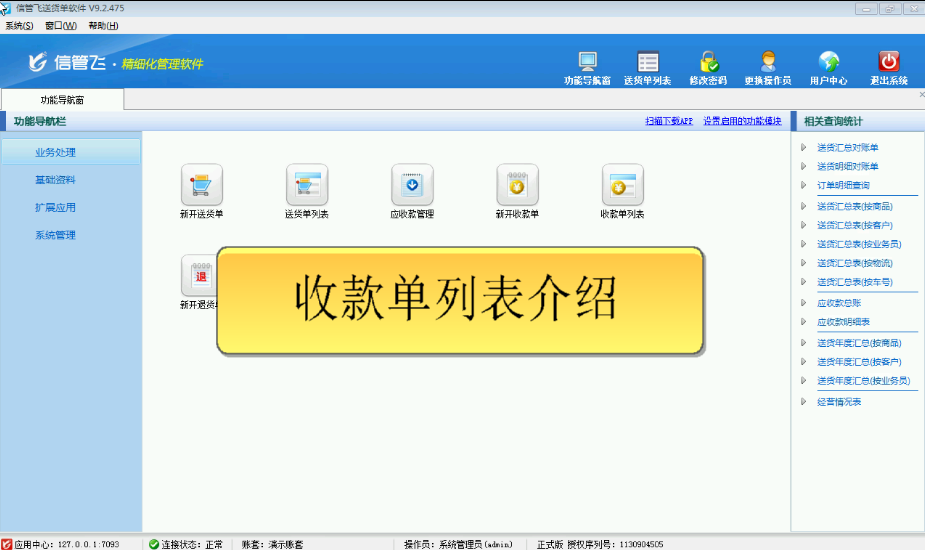This screenshot has height=550, width=925.
Task: Click the 功能导航窗 monitor icon in the top toolbar
Action: 587,62
